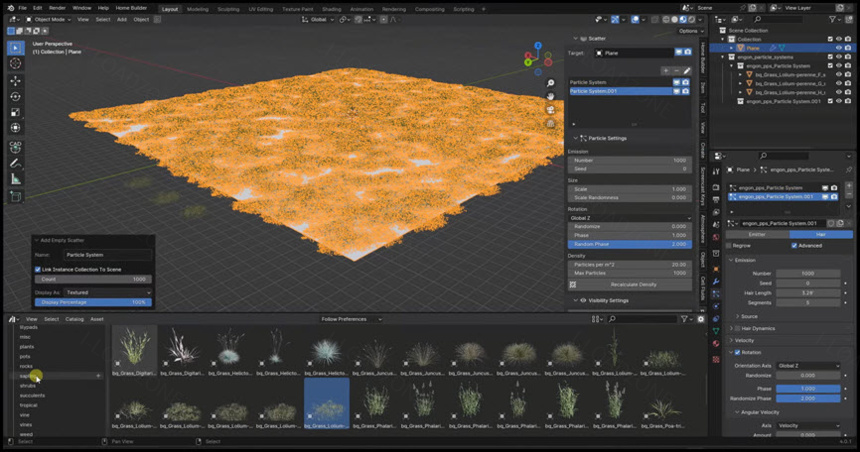Adjust the Display Percentage slider
The image size is (860, 452).
pos(93,302)
